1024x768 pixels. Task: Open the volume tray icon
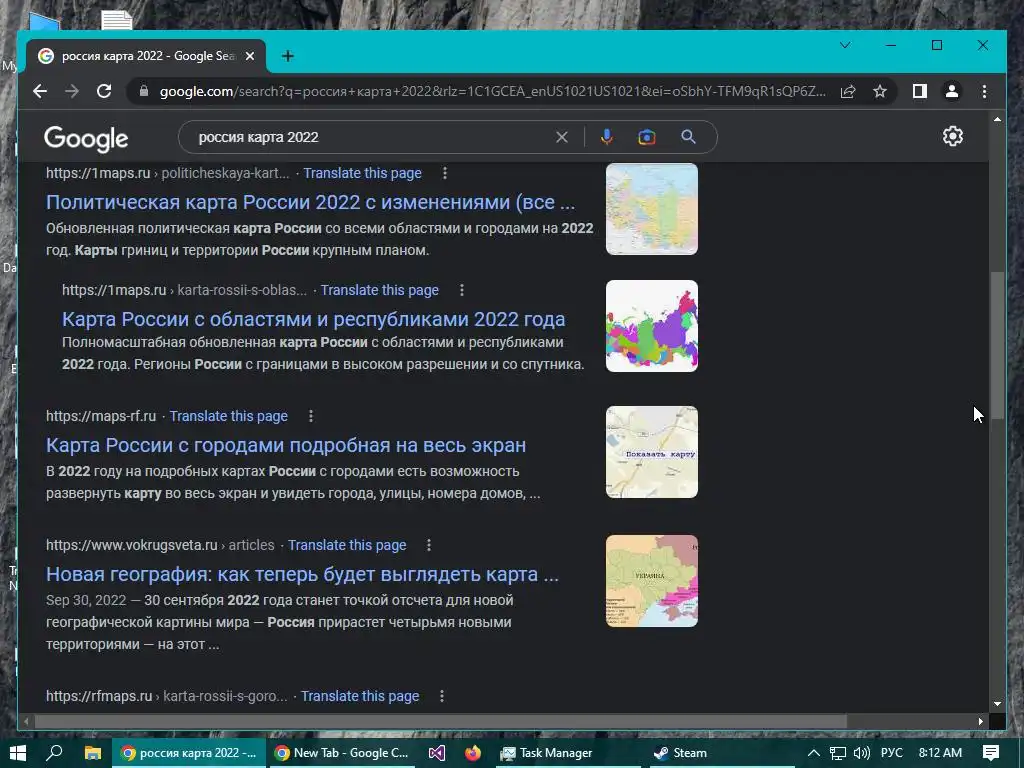pos(861,753)
